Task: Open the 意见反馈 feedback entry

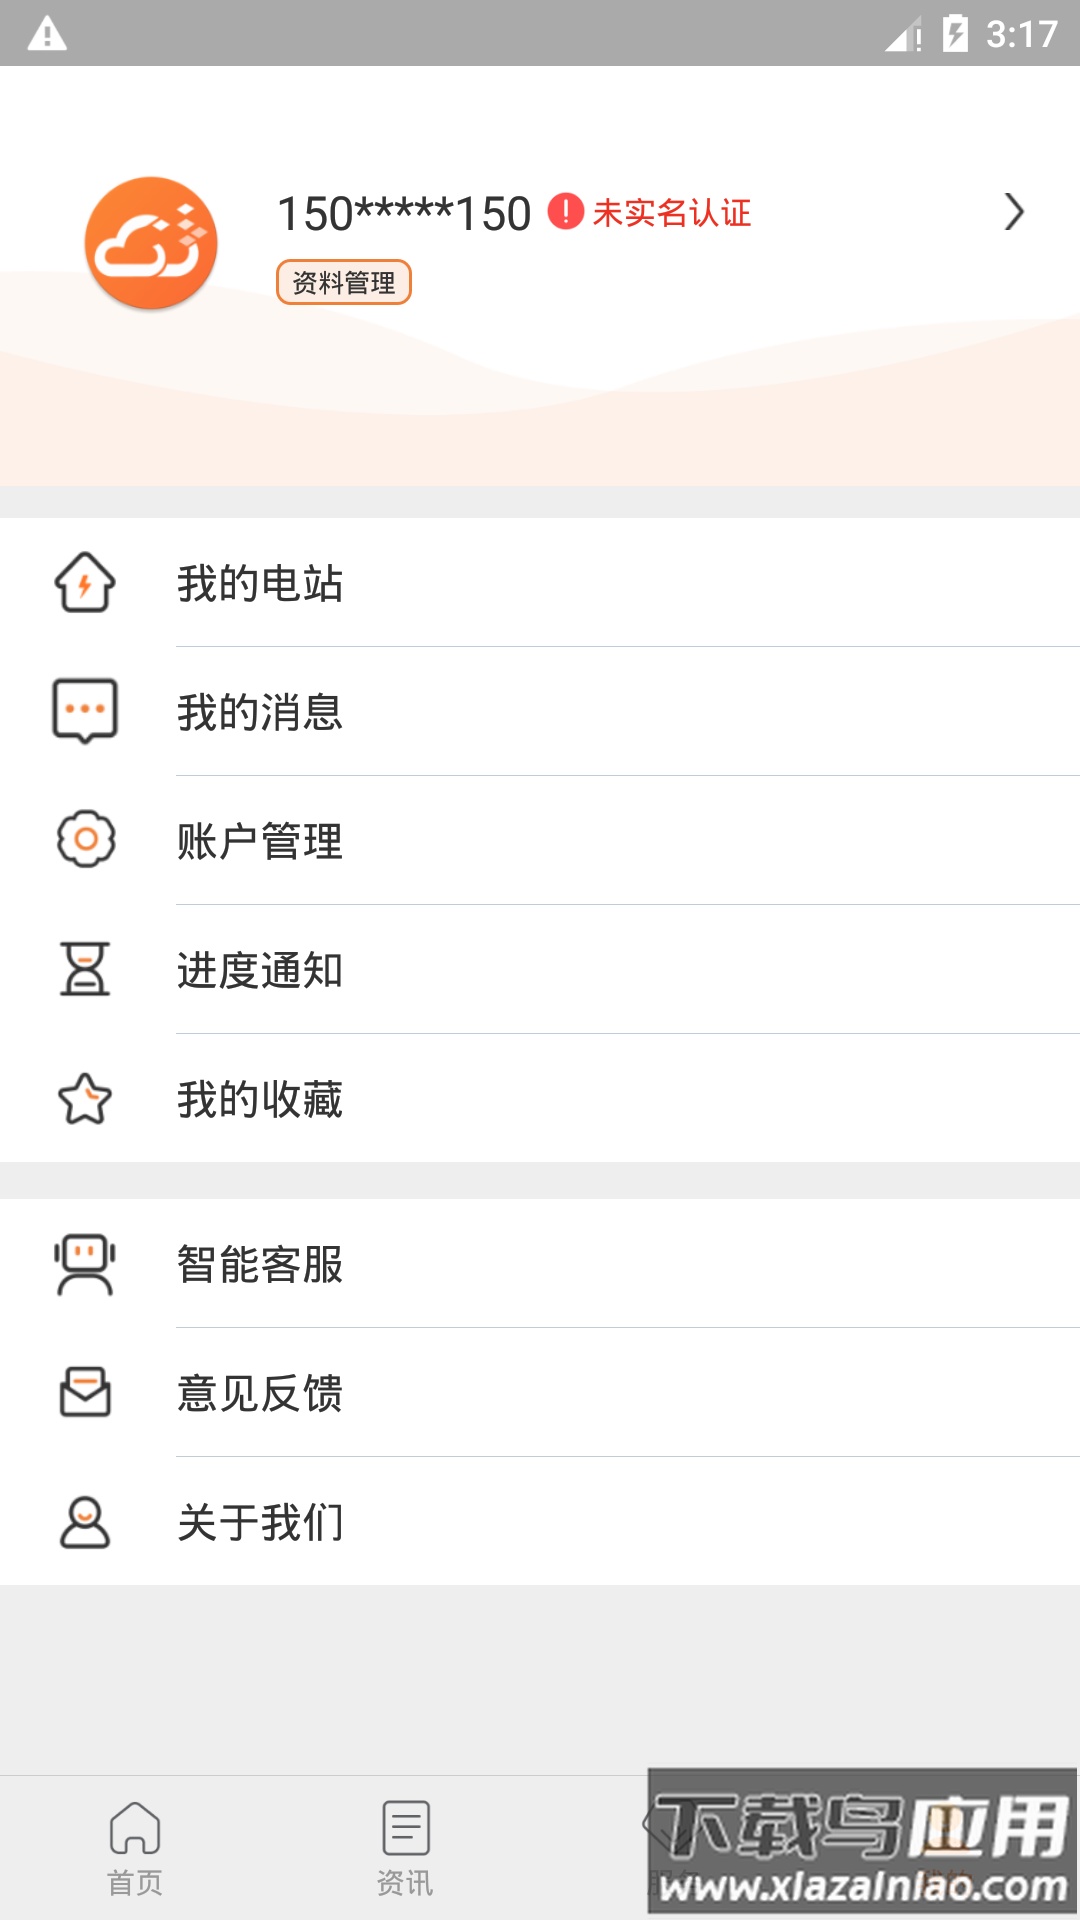Action: tap(260, 1394)
